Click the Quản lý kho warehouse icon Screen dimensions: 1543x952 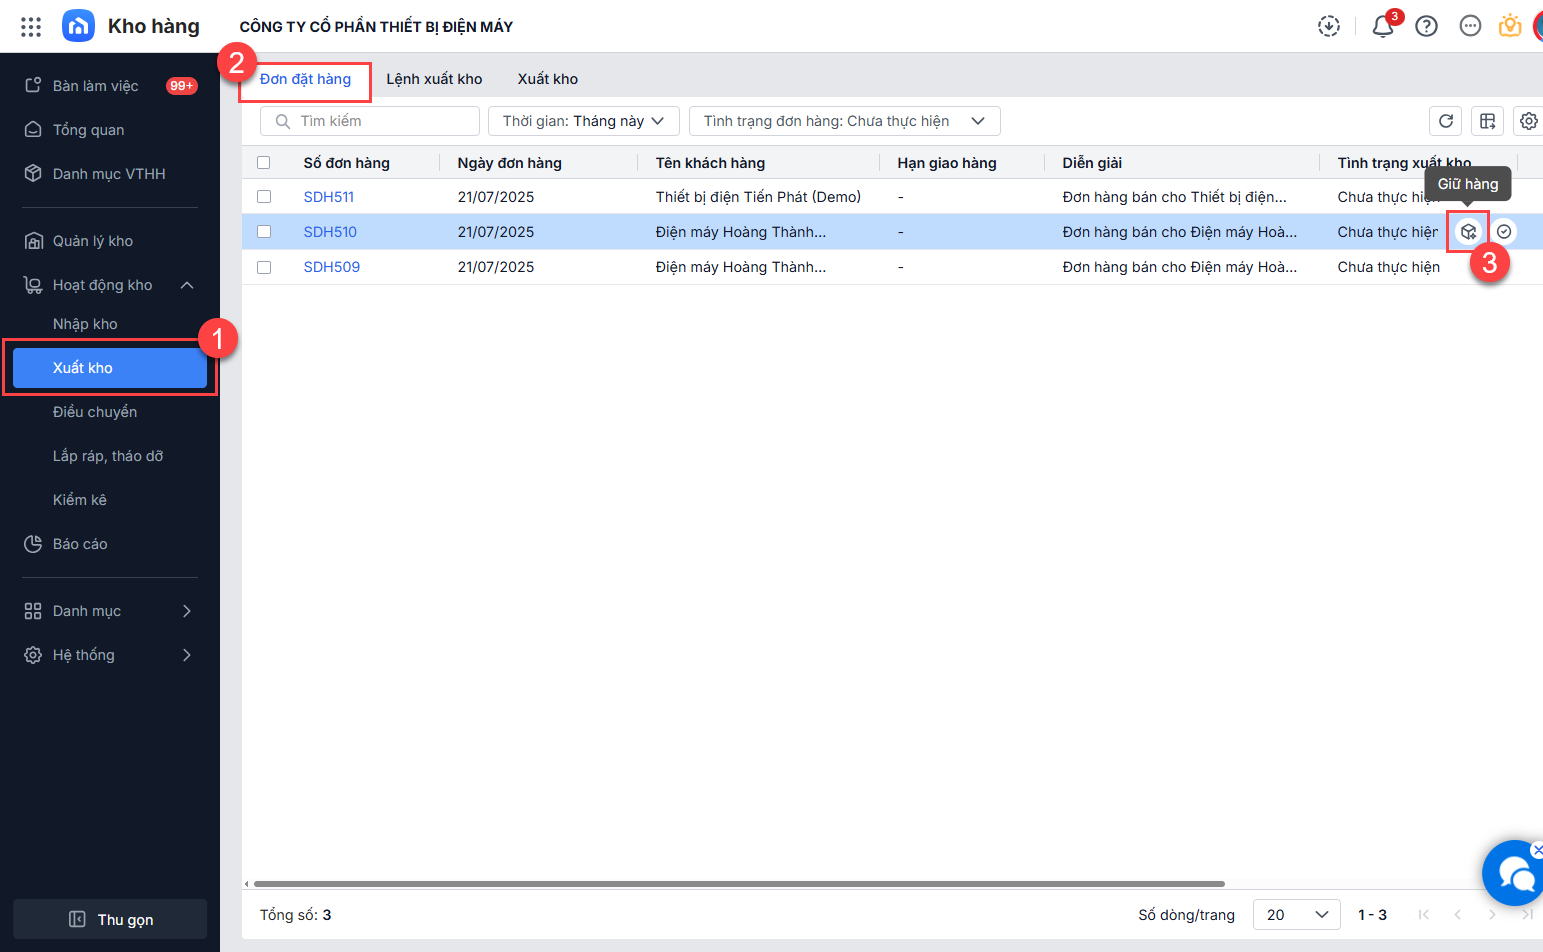33,241
